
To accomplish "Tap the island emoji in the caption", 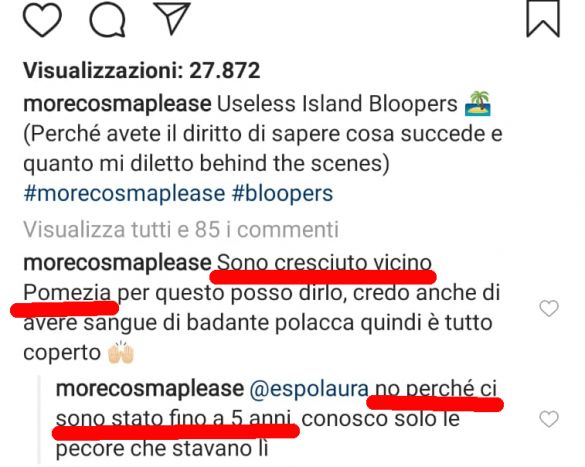I will pos(478,103).
